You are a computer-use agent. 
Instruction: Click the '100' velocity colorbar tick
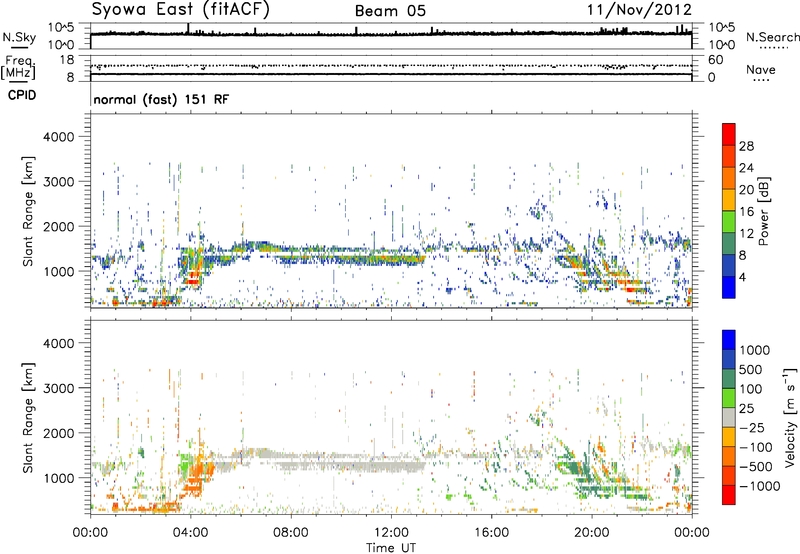tap(750, 389)
